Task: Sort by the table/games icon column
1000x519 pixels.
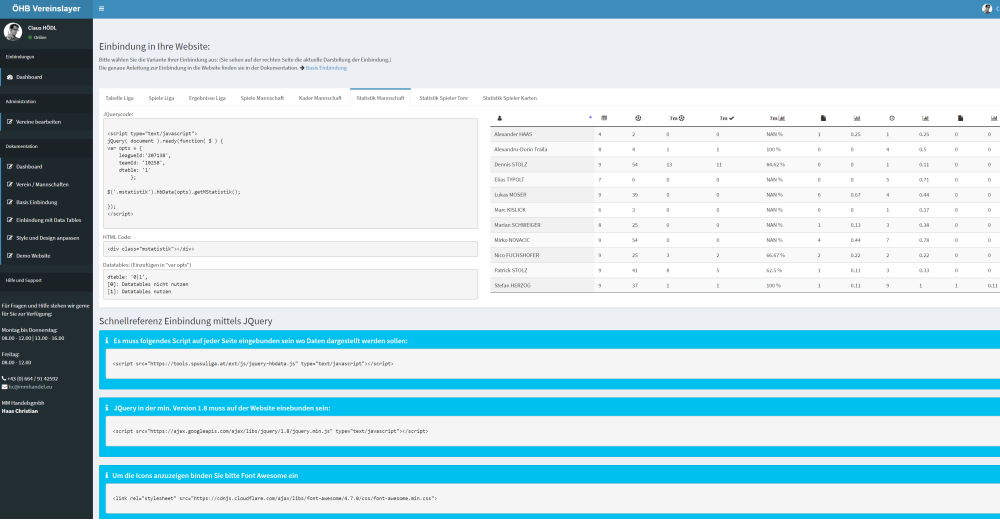Action: pyautogui.click(x=604, y=118)
